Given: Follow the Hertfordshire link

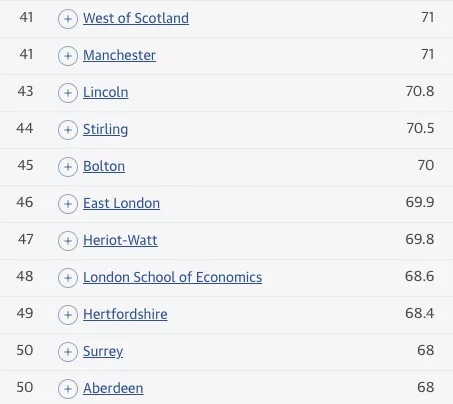Looking at the screenshot, I should [x=125, y=314].
